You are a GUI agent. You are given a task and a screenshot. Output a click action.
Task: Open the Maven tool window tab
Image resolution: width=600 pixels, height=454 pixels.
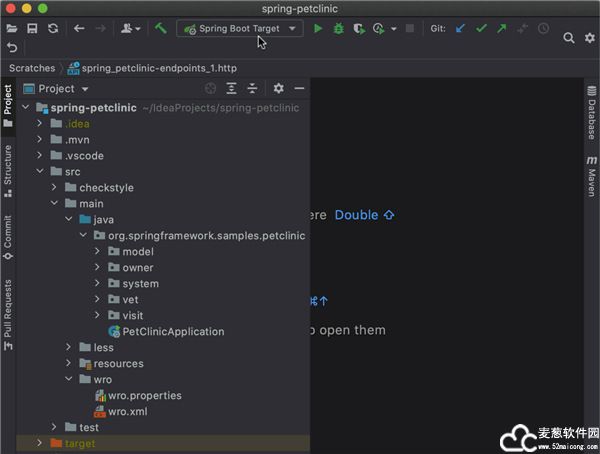click(591, 176)
